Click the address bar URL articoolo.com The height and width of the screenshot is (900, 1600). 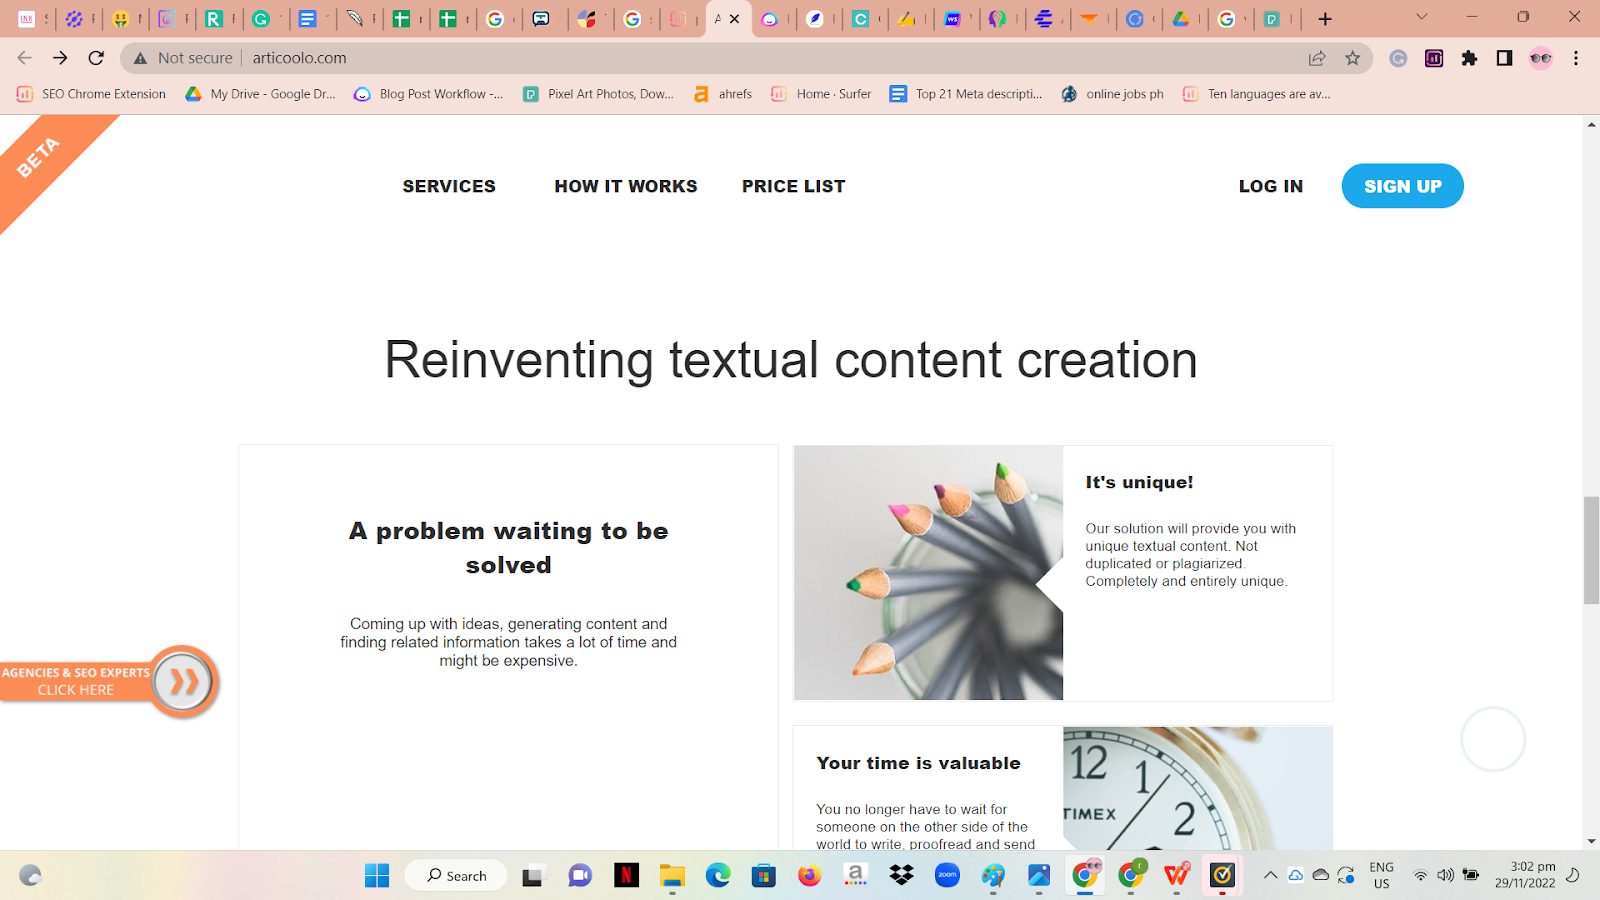pos(299,58)
